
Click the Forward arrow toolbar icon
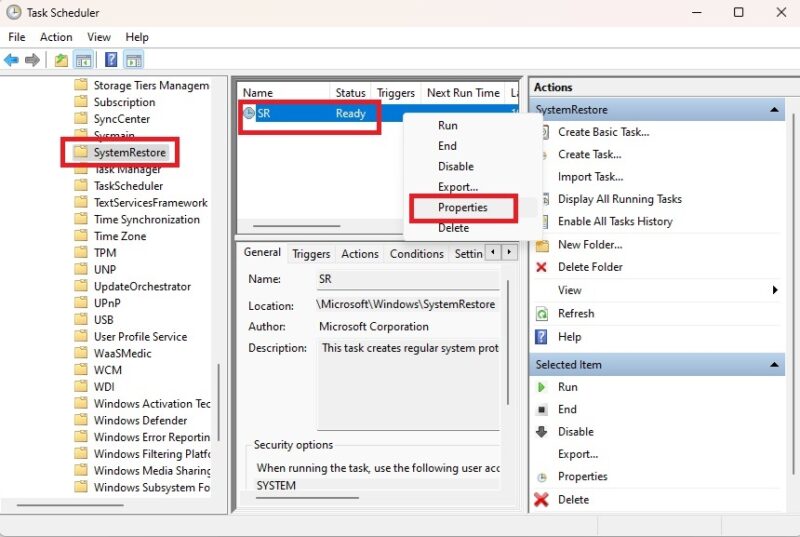click(32, 60)
